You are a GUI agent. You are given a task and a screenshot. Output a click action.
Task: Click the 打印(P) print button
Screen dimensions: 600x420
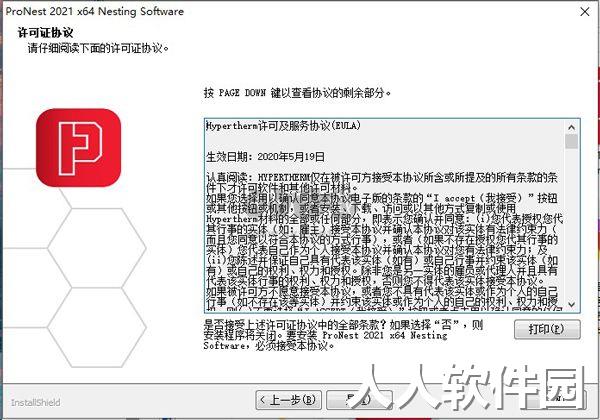point(547,329)
